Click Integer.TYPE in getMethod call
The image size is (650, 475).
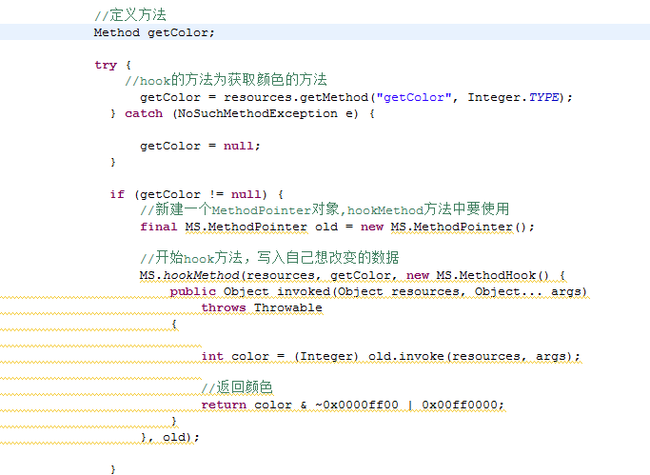coord(514,97)
